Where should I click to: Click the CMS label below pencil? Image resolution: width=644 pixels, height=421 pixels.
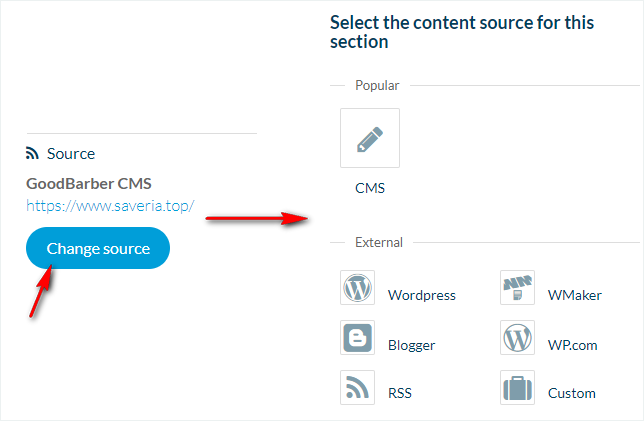click(x=370, y=187)
